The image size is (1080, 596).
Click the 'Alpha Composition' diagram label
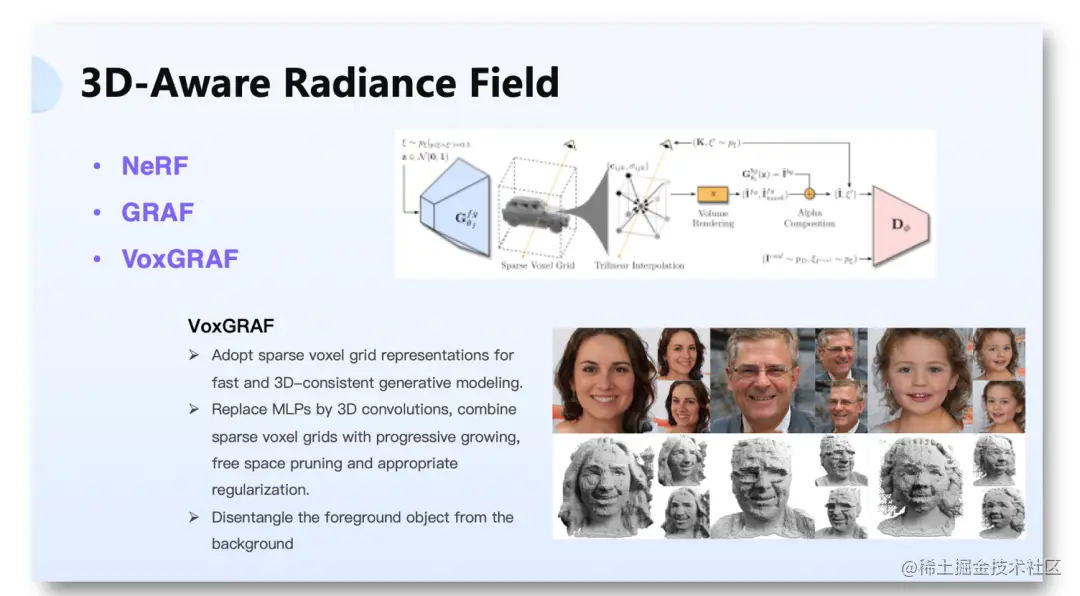(x=809, y=218)
